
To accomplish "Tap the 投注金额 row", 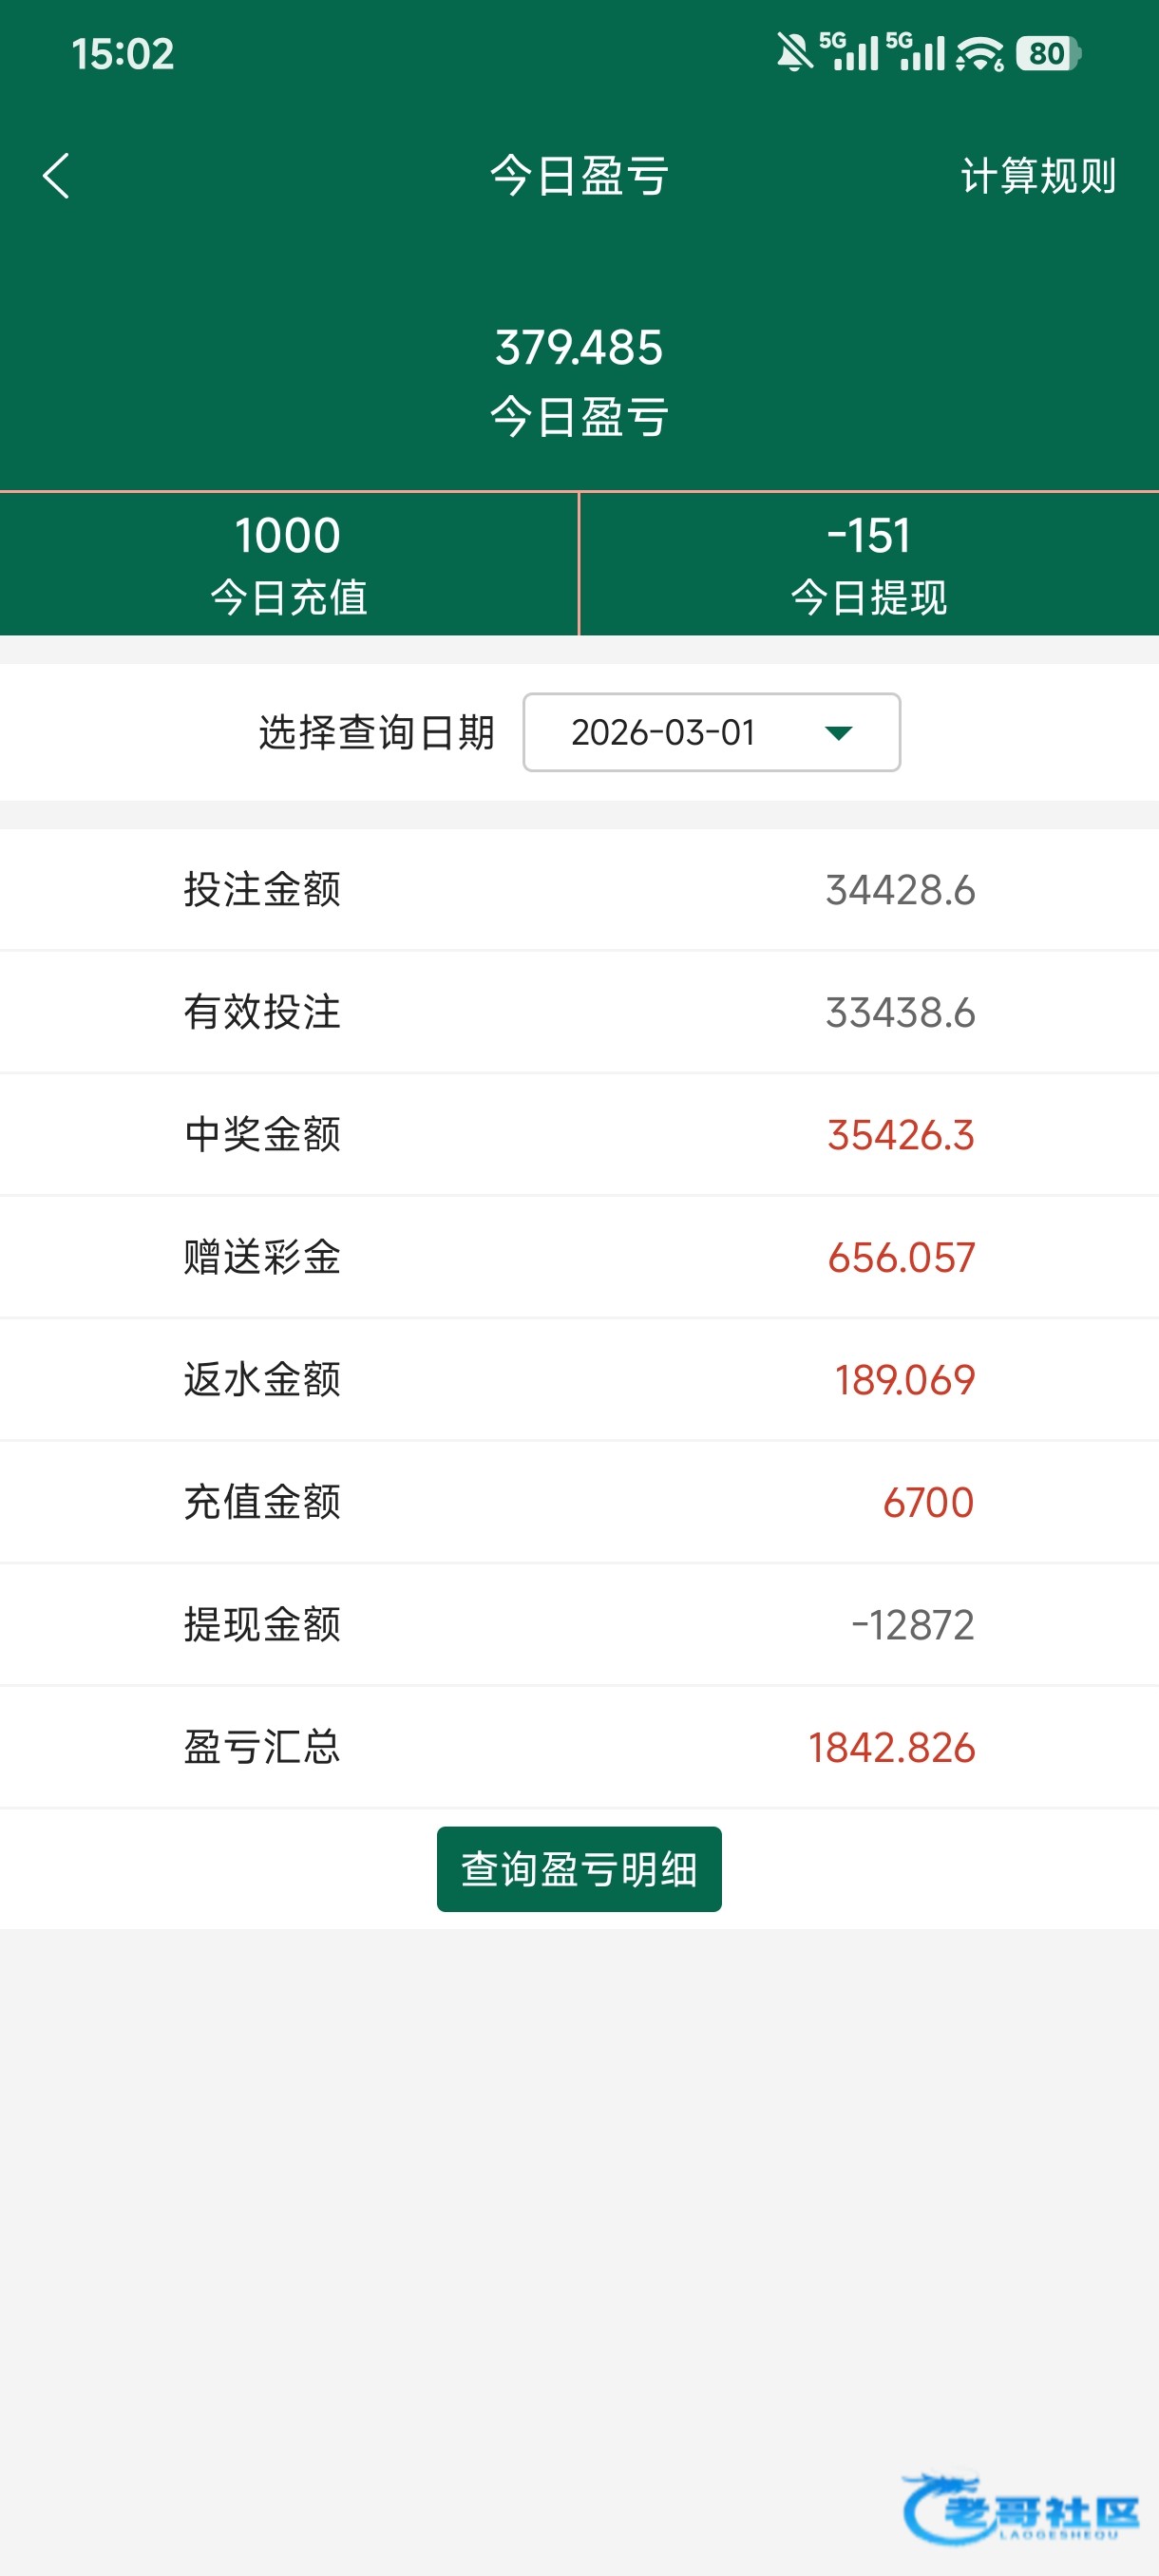I will [x=578, y=889].
